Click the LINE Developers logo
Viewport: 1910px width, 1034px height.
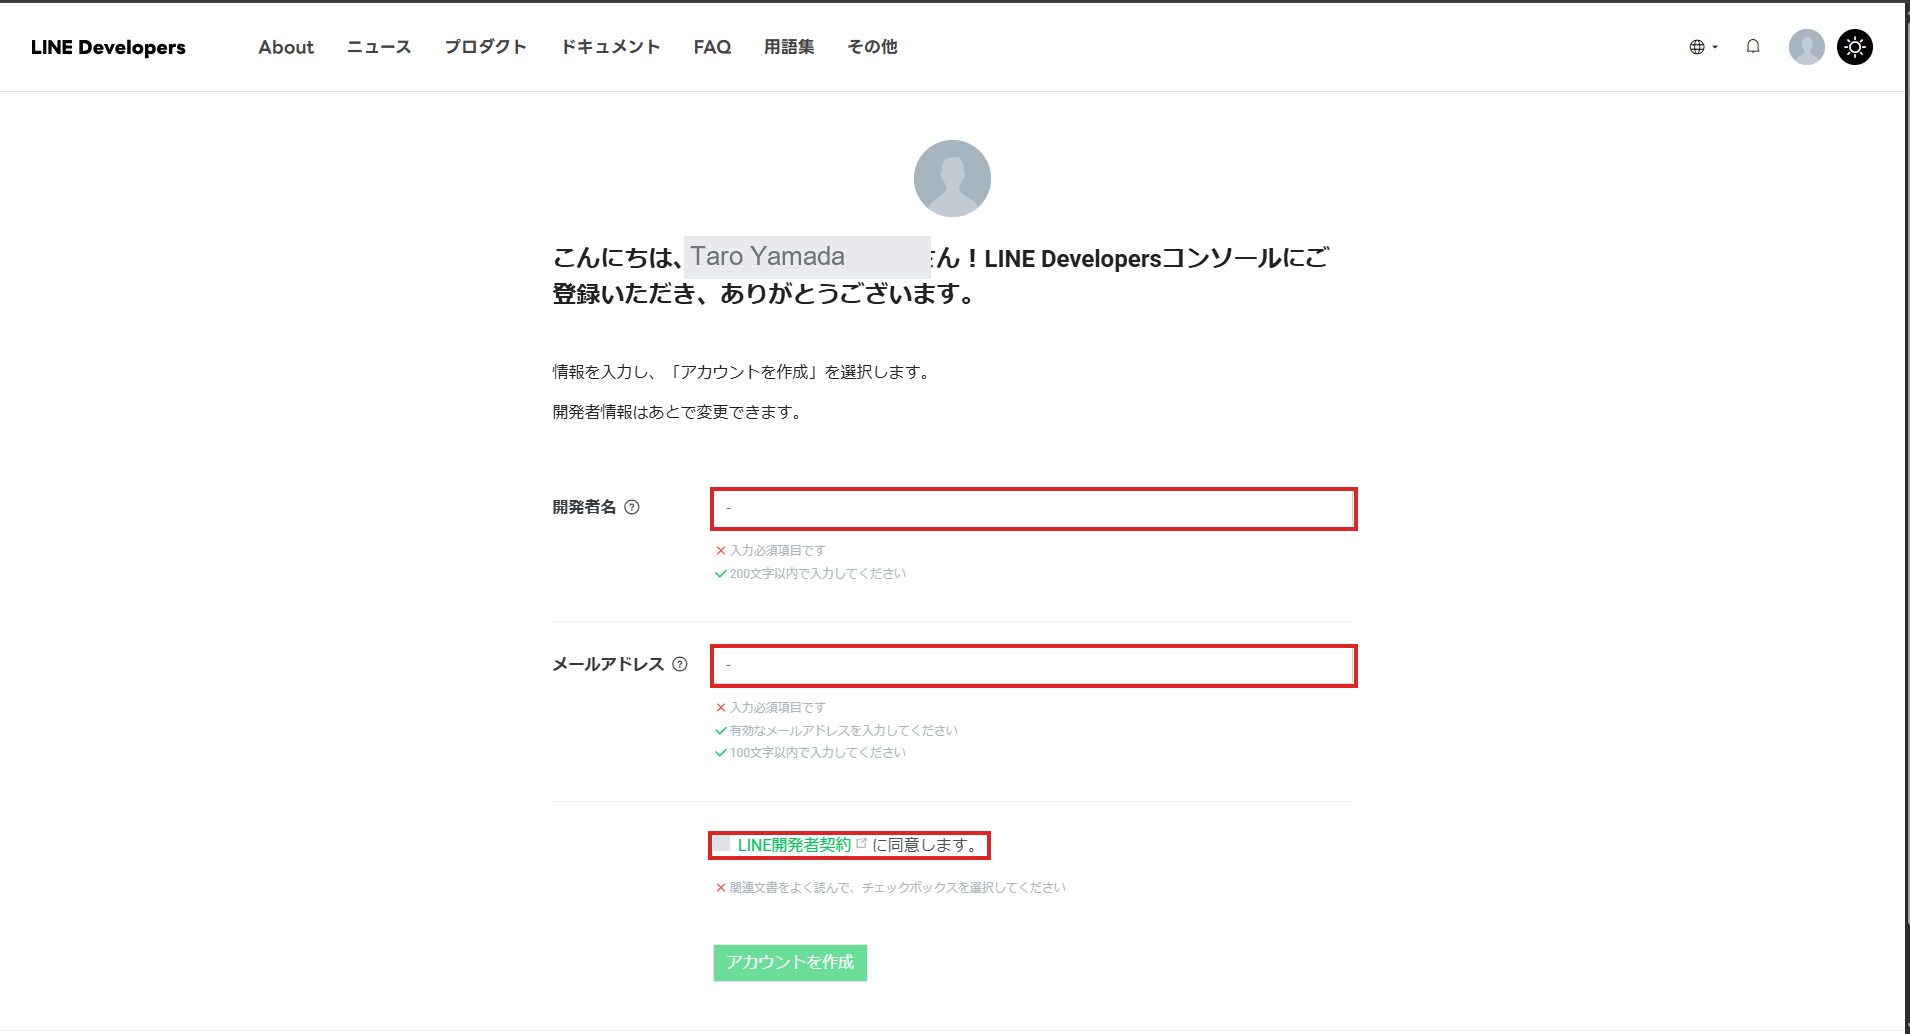pyautogui.click(x=108, y=47)
